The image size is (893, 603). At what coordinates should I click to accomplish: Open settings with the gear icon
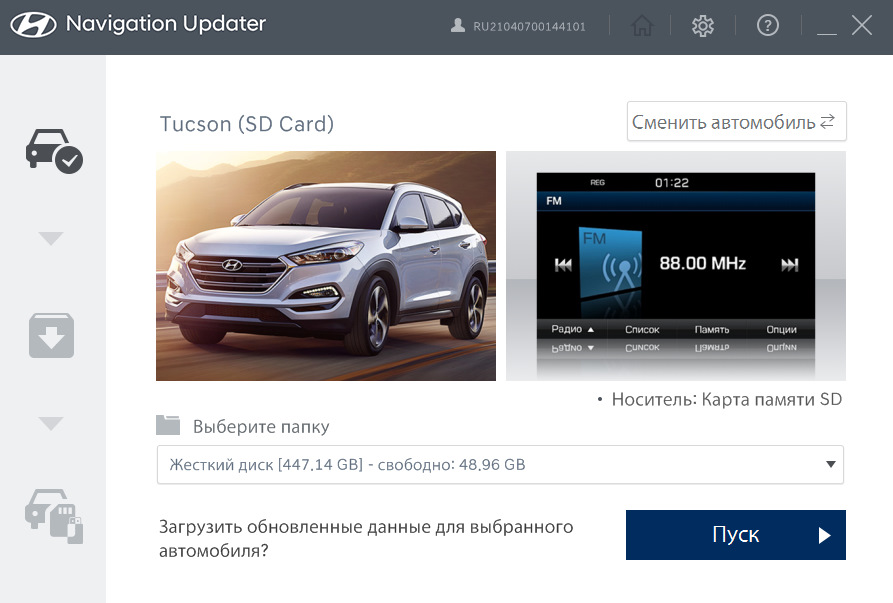point(703,26)
